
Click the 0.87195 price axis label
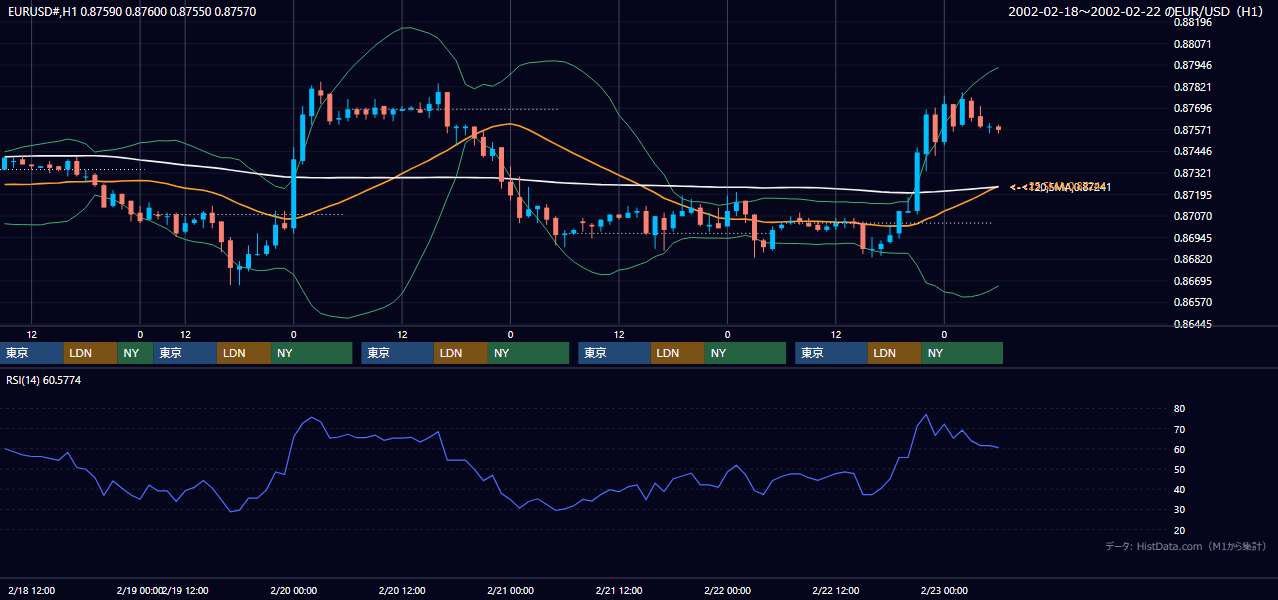1192,195
